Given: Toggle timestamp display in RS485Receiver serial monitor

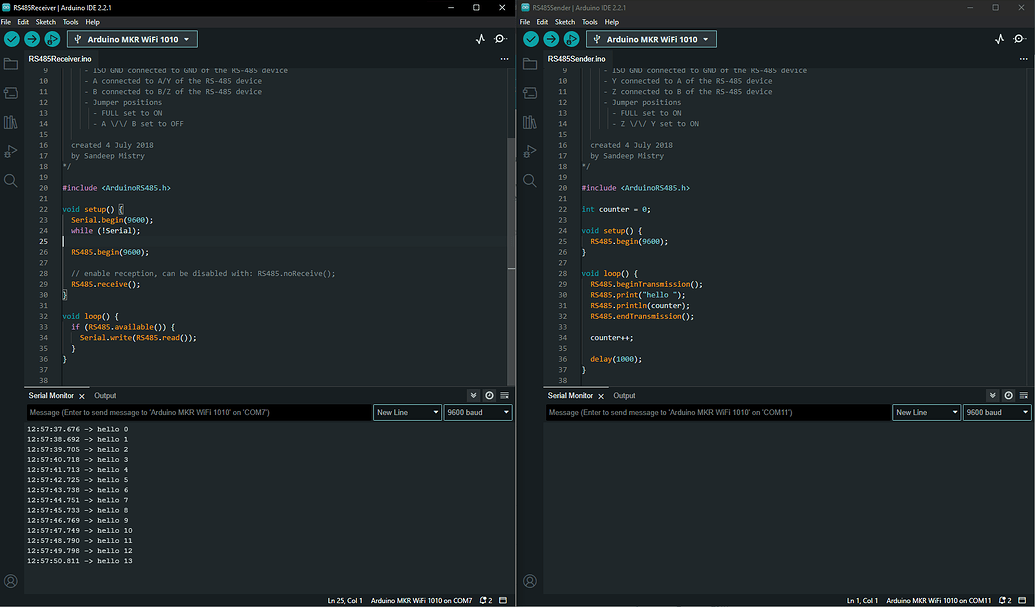Looking at the screenshot, I should [489, 396].
